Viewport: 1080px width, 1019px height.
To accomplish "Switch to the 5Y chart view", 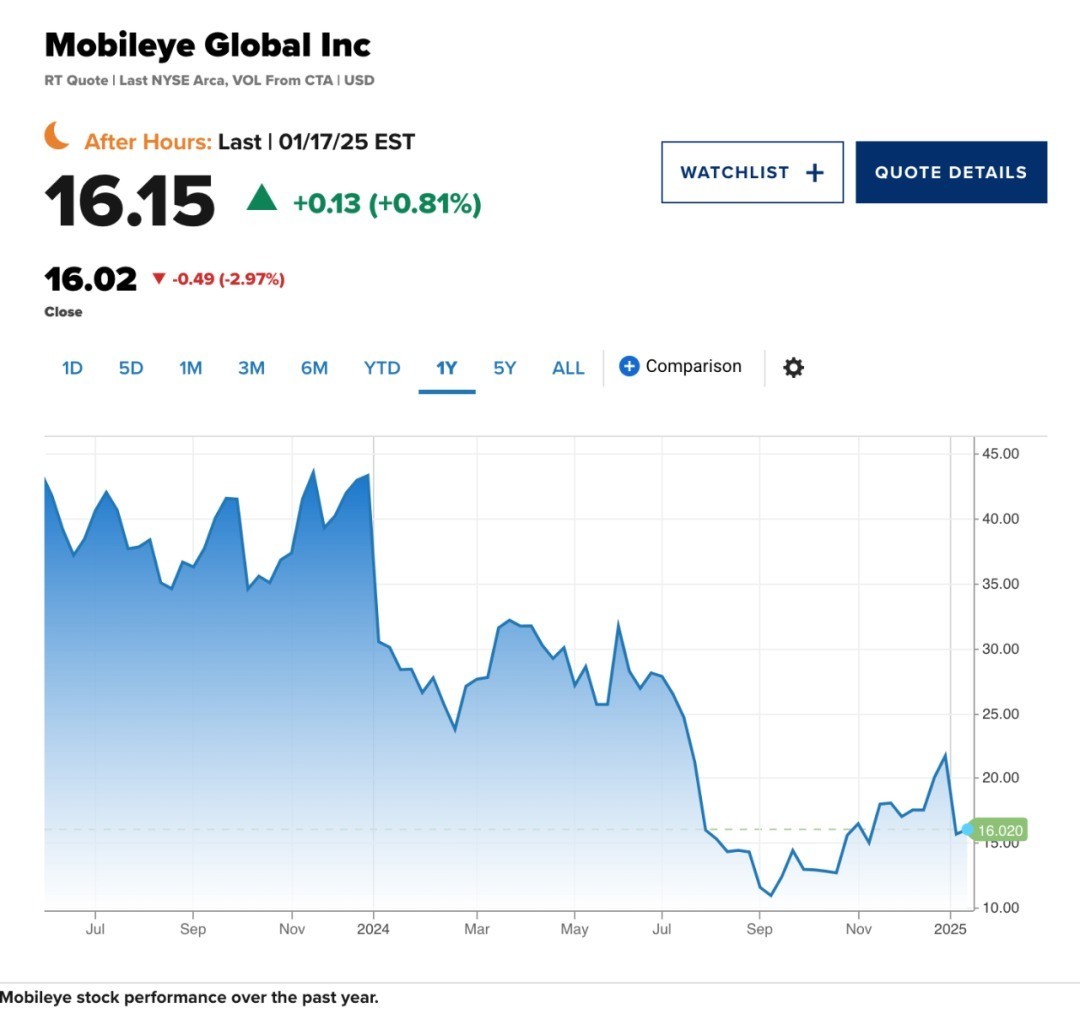I will (505, 368).
